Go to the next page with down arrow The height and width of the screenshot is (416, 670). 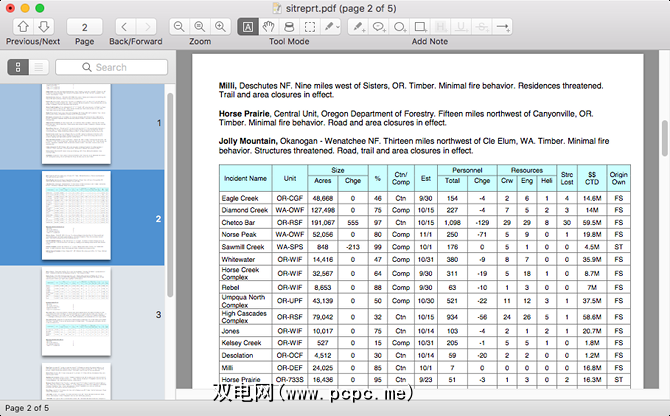43,26
